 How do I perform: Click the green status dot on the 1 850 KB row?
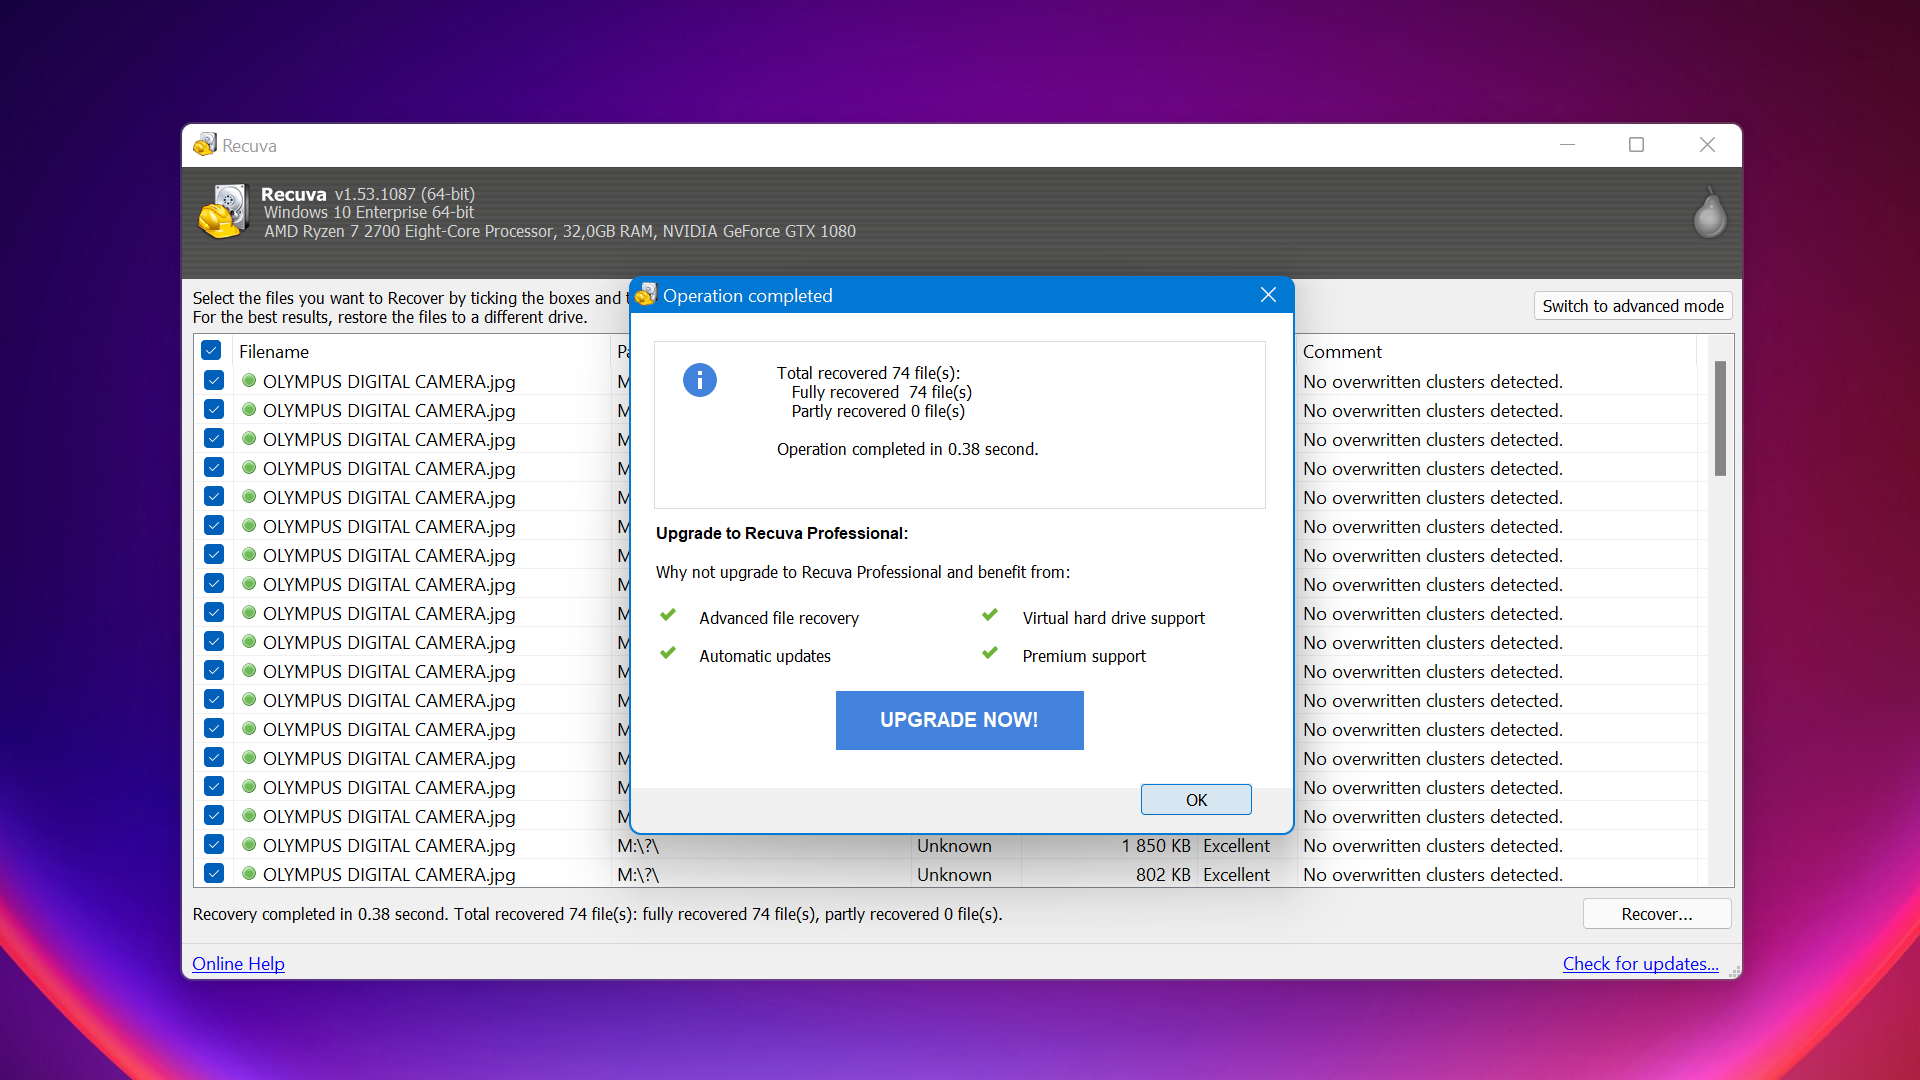pyautogui.click(x=249, y=844)
